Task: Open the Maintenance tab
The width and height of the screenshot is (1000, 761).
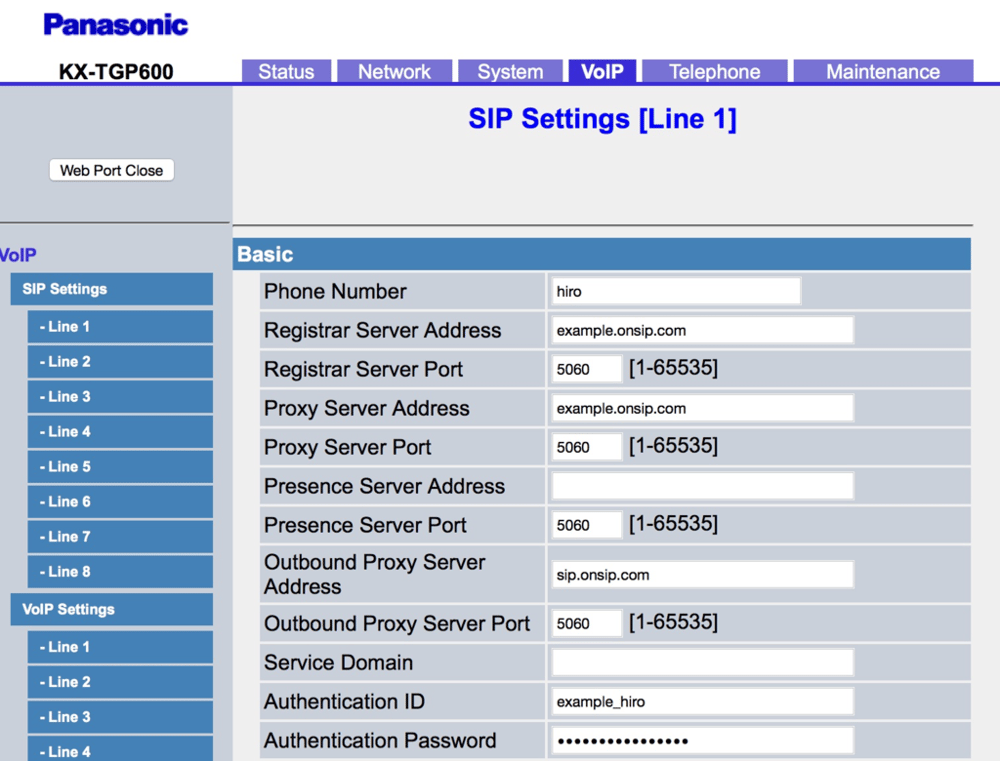Action: (882, 71)
